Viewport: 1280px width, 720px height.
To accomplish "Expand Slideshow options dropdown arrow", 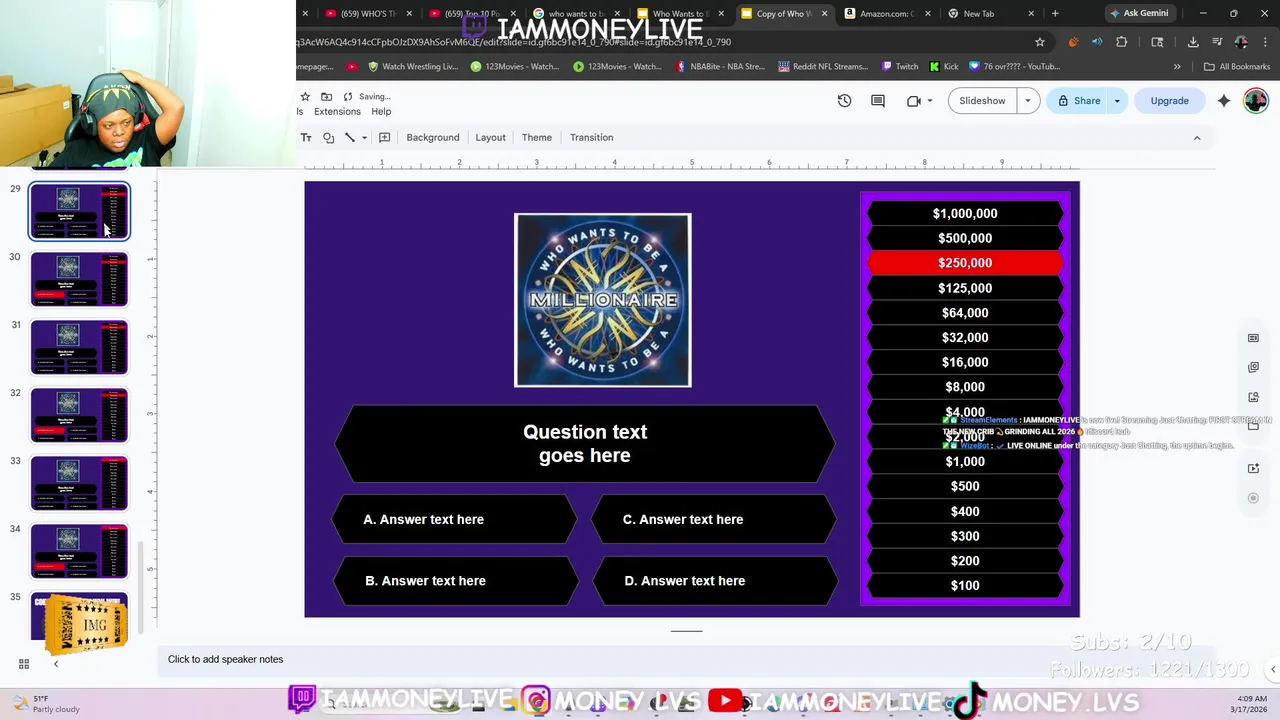I will pyautogui.click(x=1027, y=101).
